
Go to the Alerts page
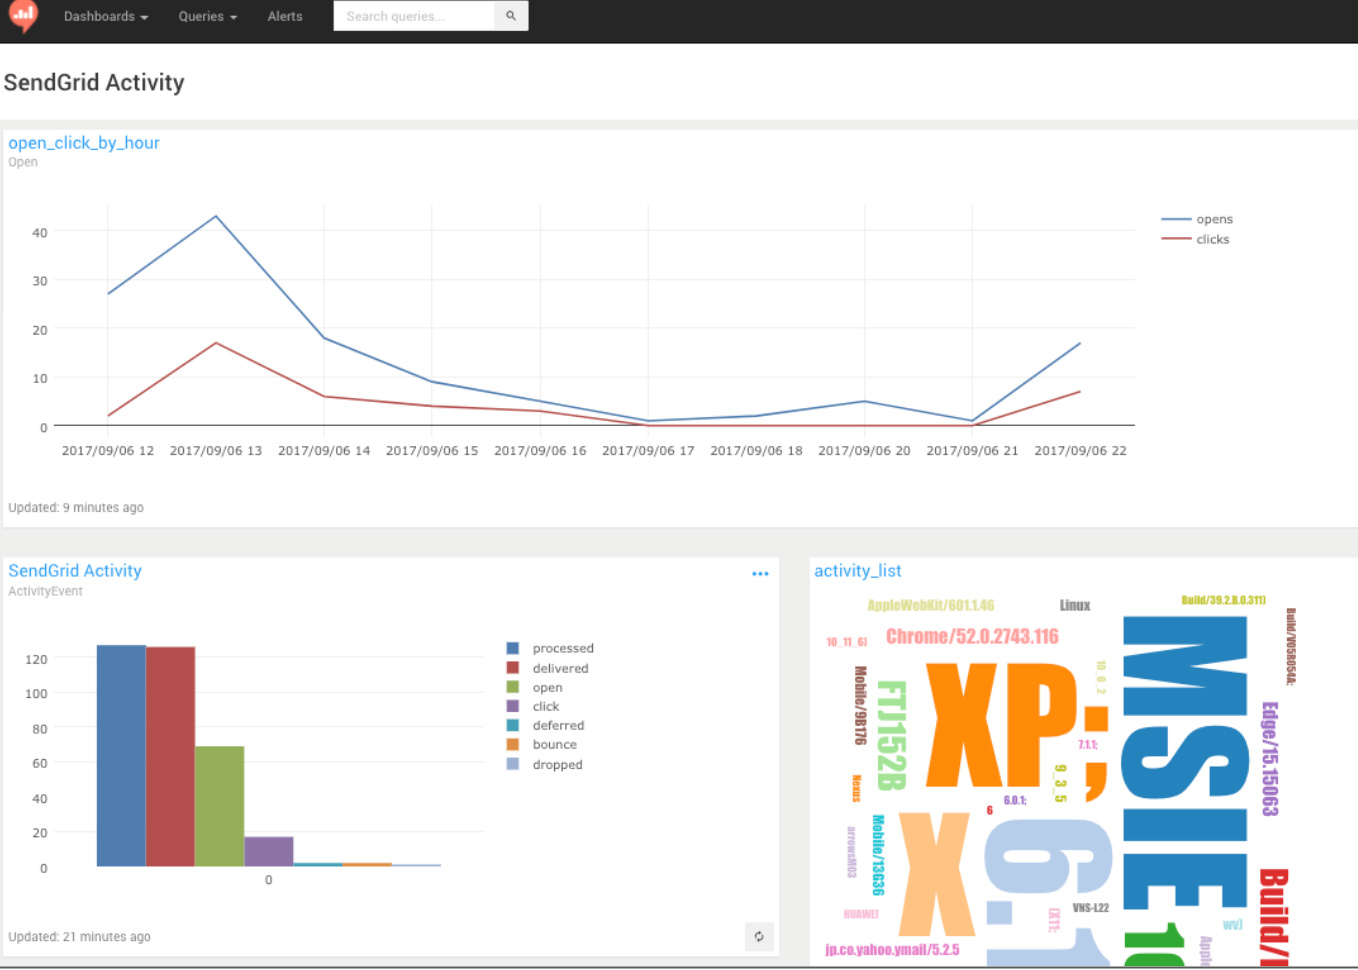click(x=285, y=16)
